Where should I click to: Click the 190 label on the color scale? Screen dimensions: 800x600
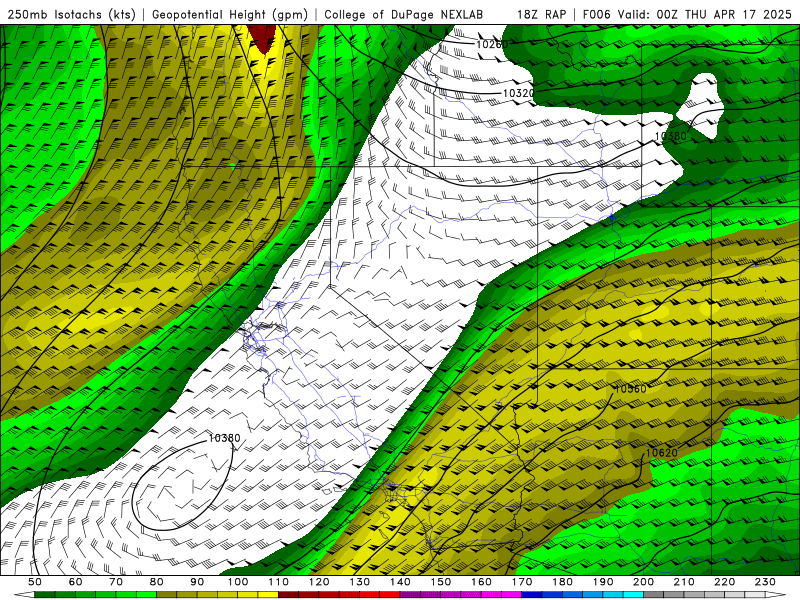[x=603, y=582]
